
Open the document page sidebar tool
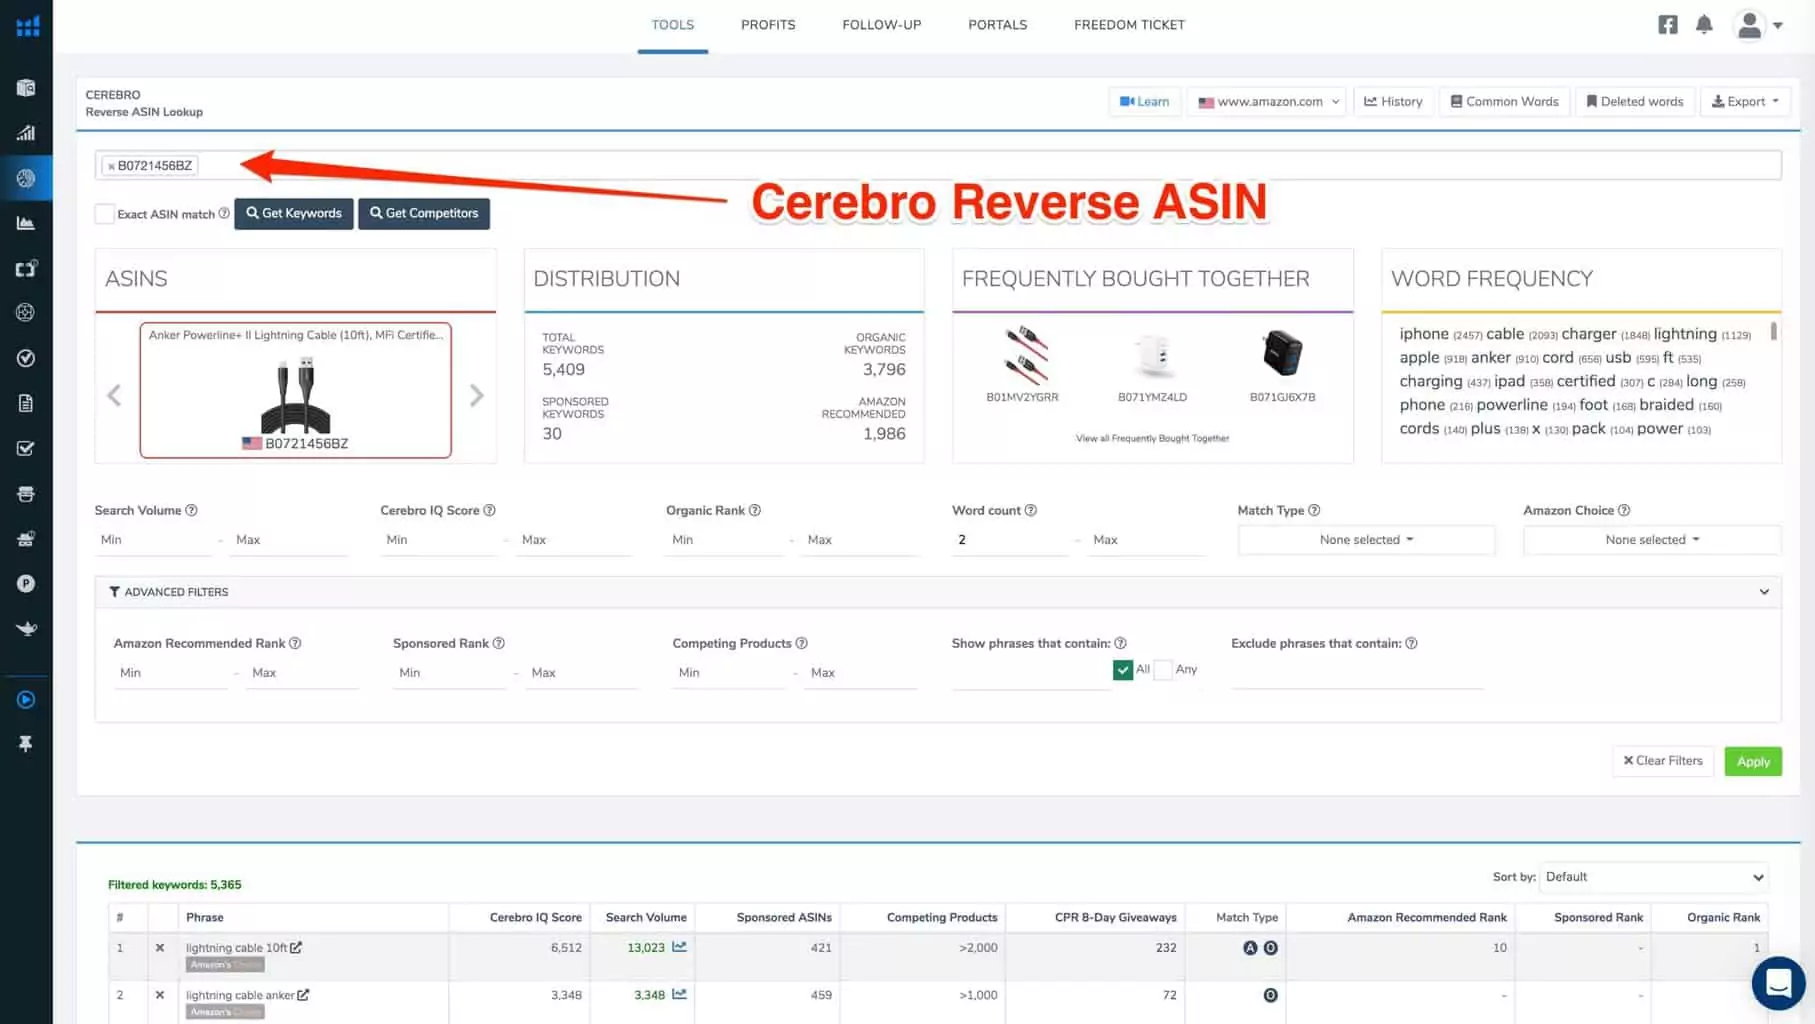coord(26,403)
